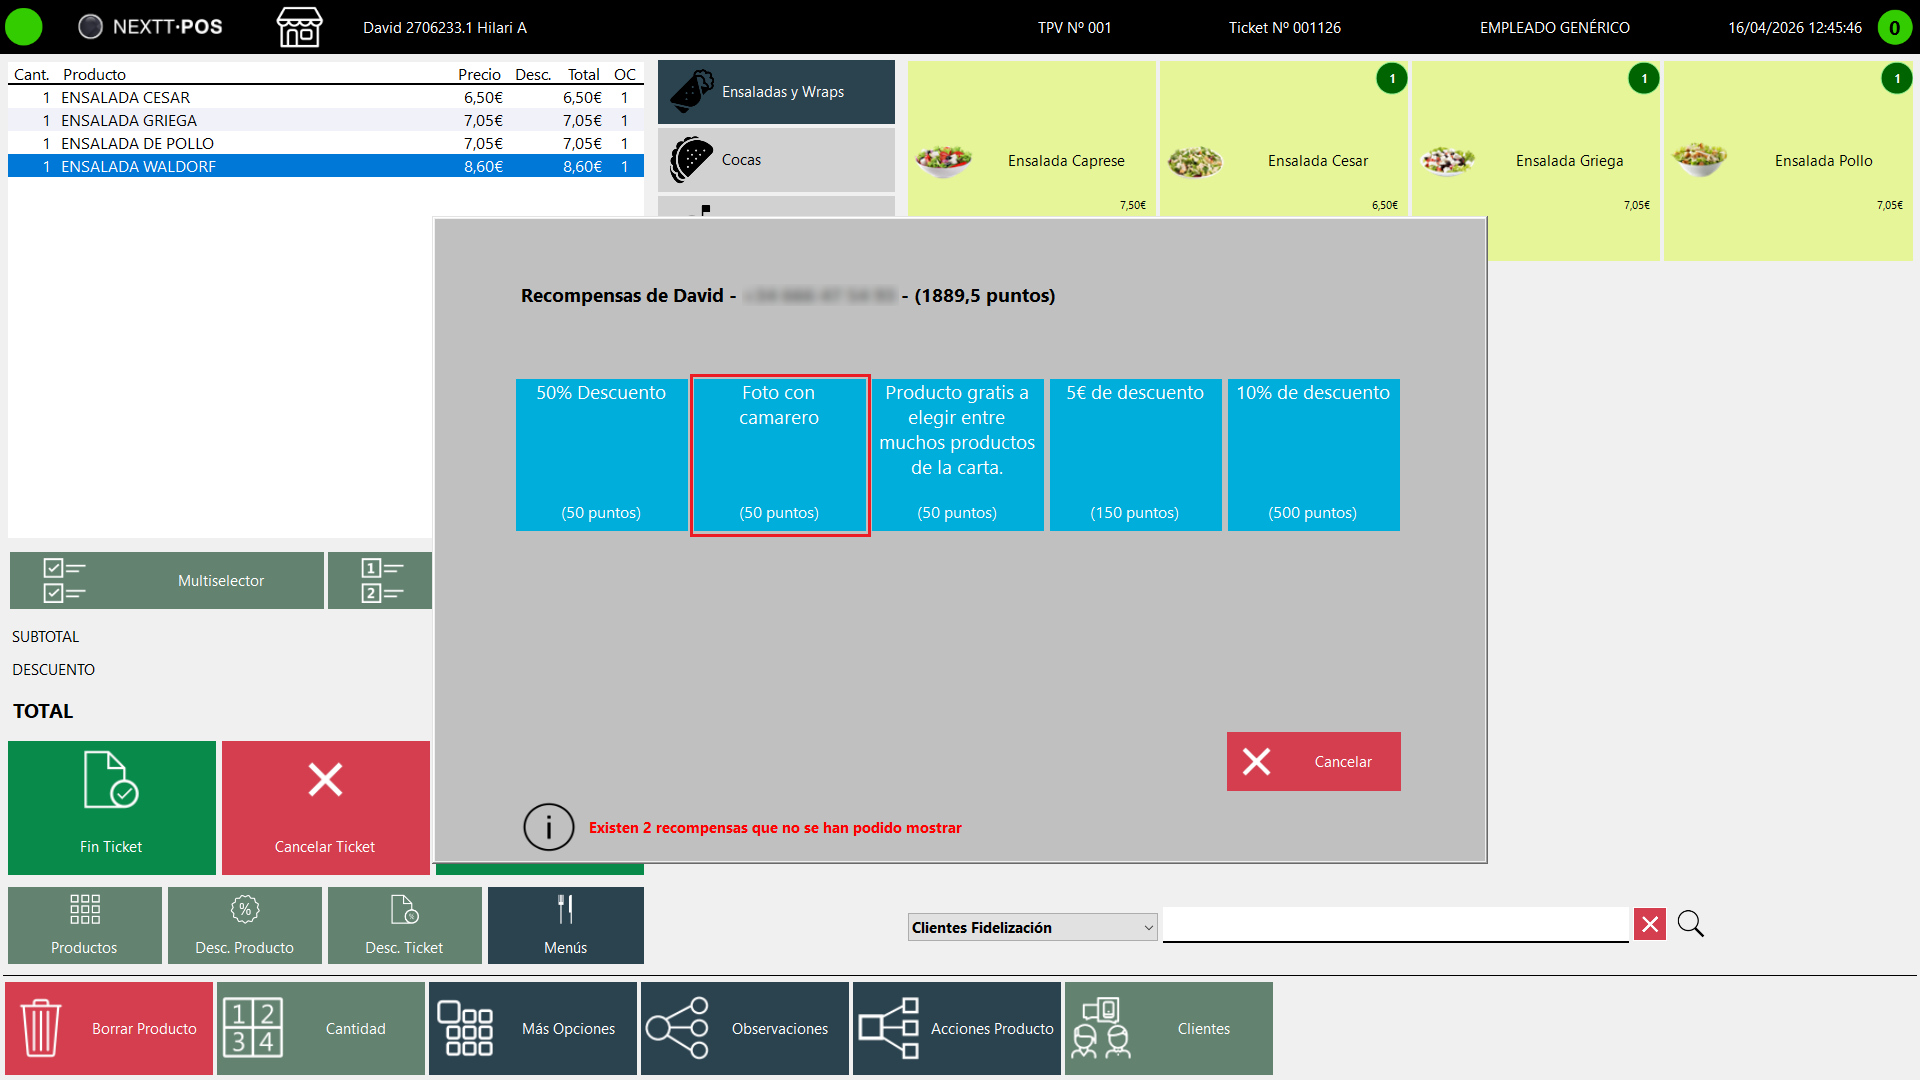Screen dimensions: 1920x1080
Task: Open the Clientes Fidelización dropdown
Action: pos(1032,927)
